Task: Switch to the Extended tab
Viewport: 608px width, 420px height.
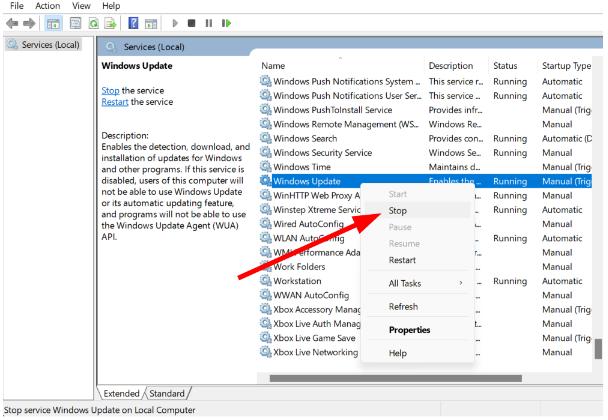Action: point(121,393)
